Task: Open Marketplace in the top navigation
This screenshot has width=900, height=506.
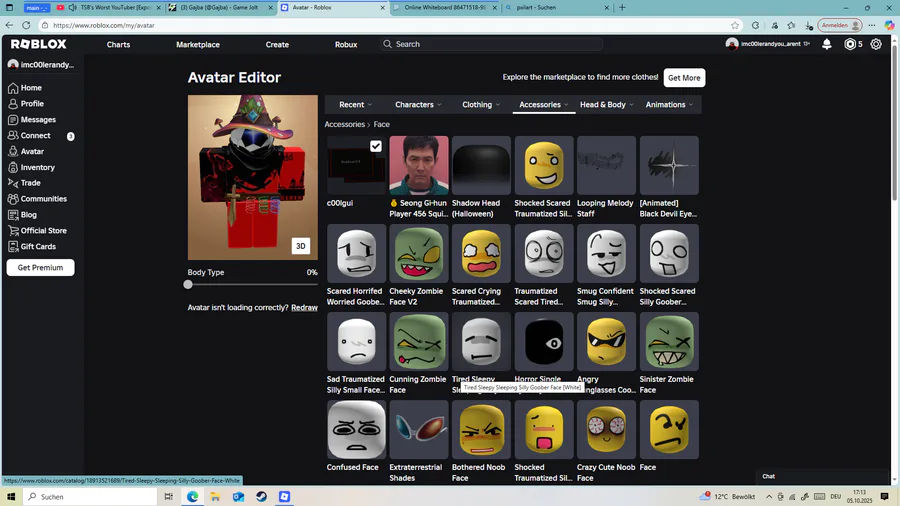Action: click(x=198, y=44)
